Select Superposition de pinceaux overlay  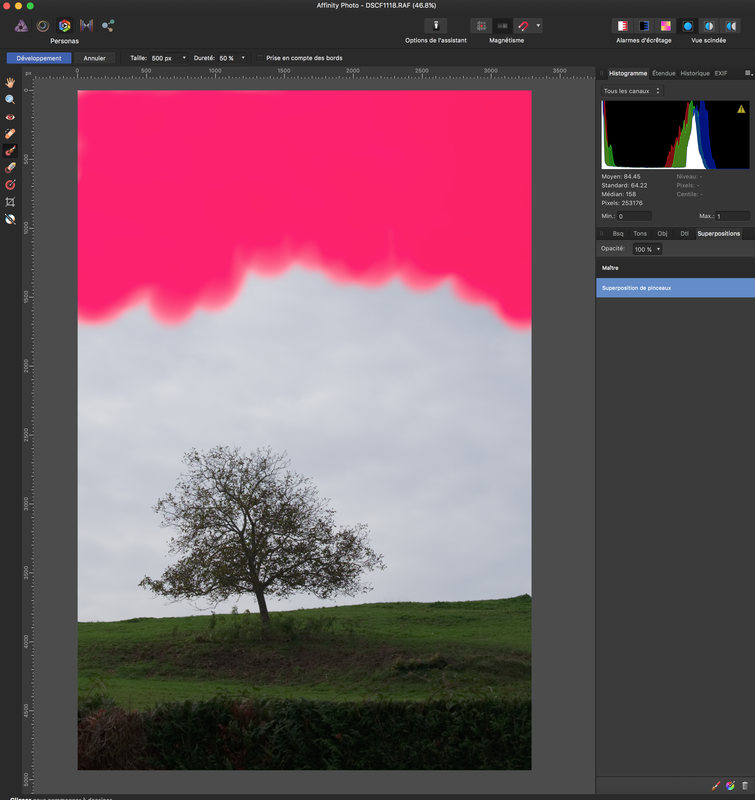tap(675, 288)
